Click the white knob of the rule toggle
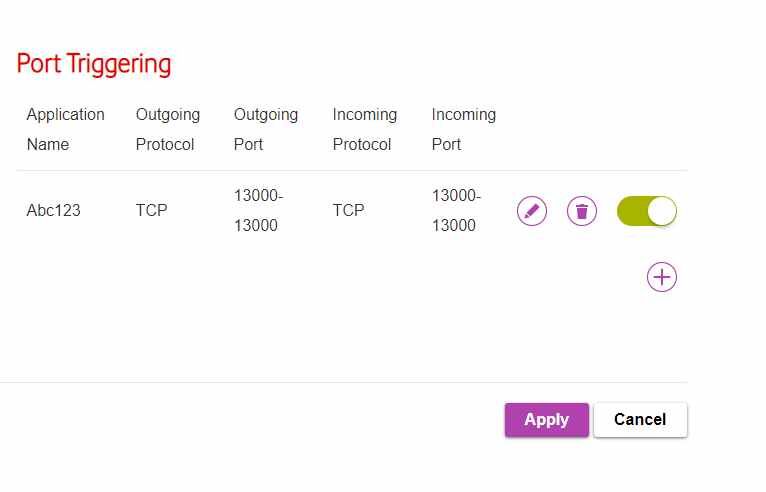Image resolution: width=766 pixels, height=492 pixels. (662, 211)
